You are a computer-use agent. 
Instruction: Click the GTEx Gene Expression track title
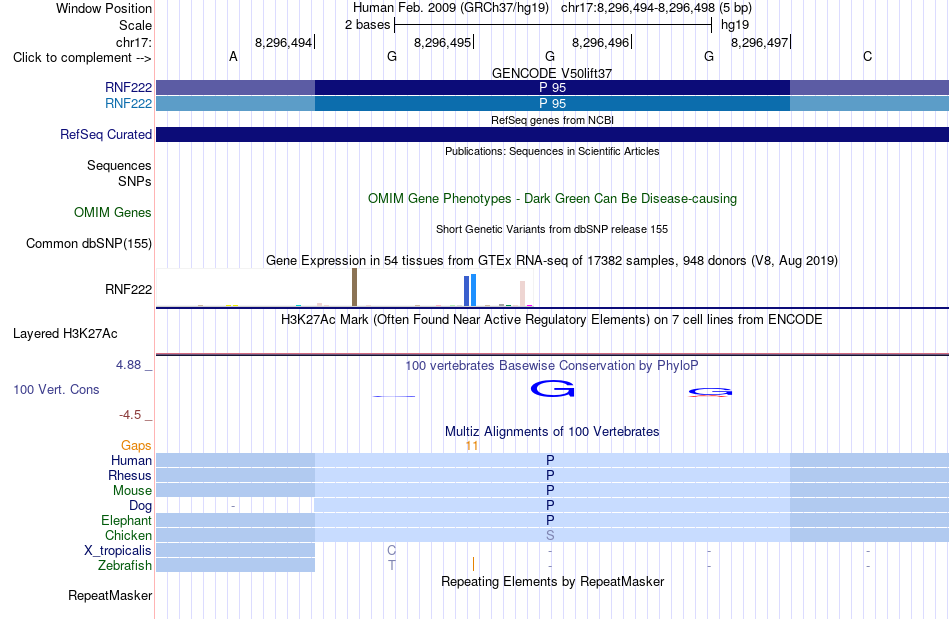tap(552, 260)
